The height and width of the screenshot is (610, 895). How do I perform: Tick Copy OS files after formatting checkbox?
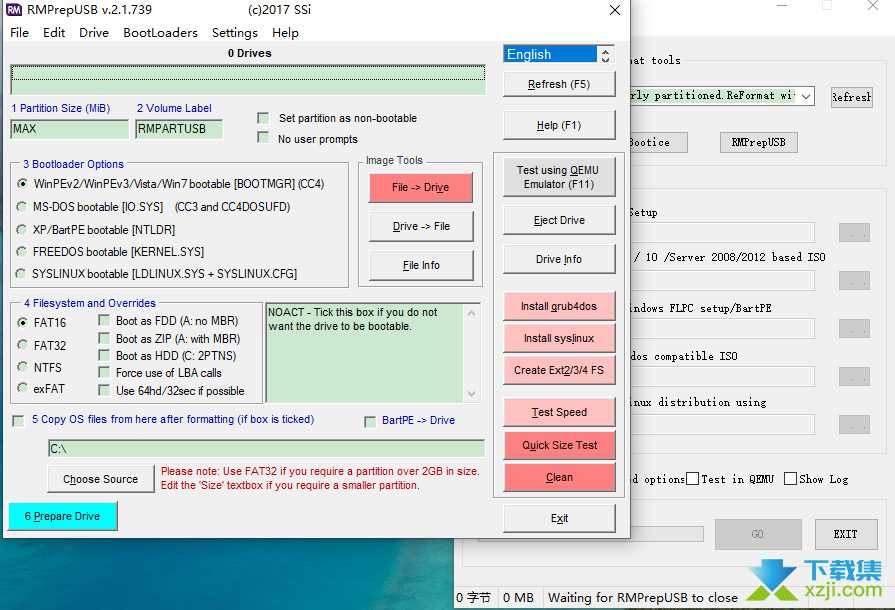(x=18, y=421)
